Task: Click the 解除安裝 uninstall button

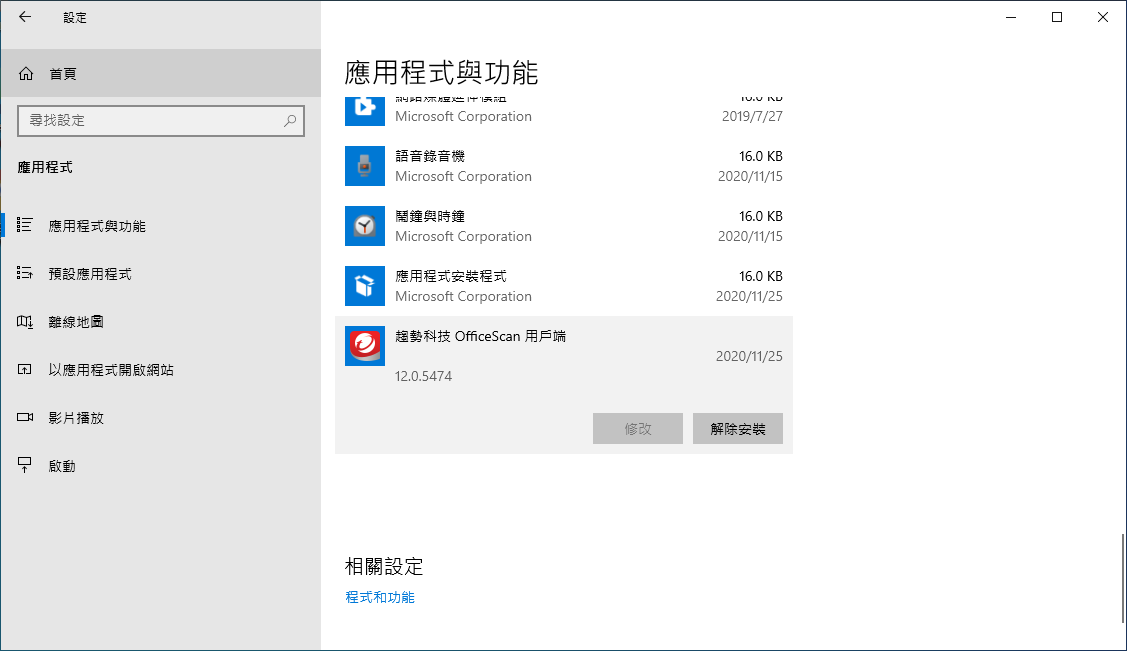Action: (737, 428)
